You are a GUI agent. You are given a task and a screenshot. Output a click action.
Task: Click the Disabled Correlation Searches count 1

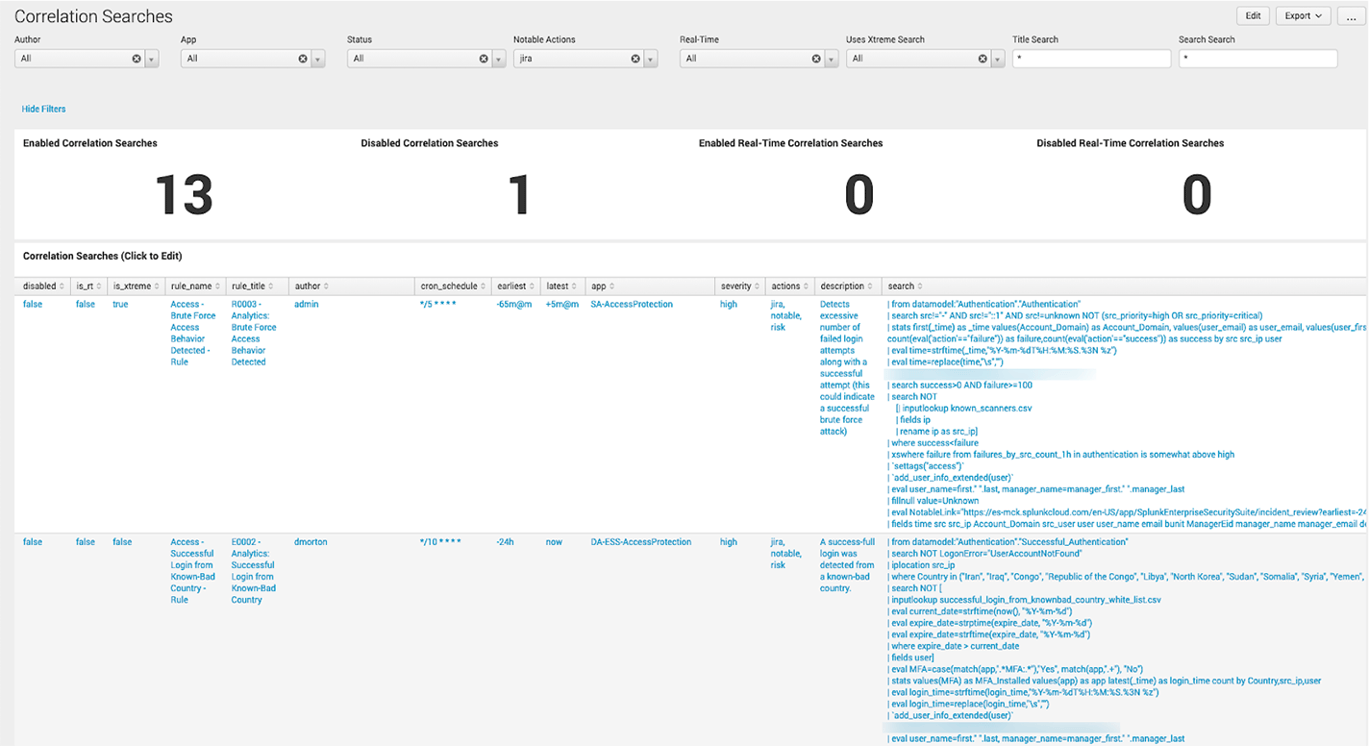[x=519, y=195]
